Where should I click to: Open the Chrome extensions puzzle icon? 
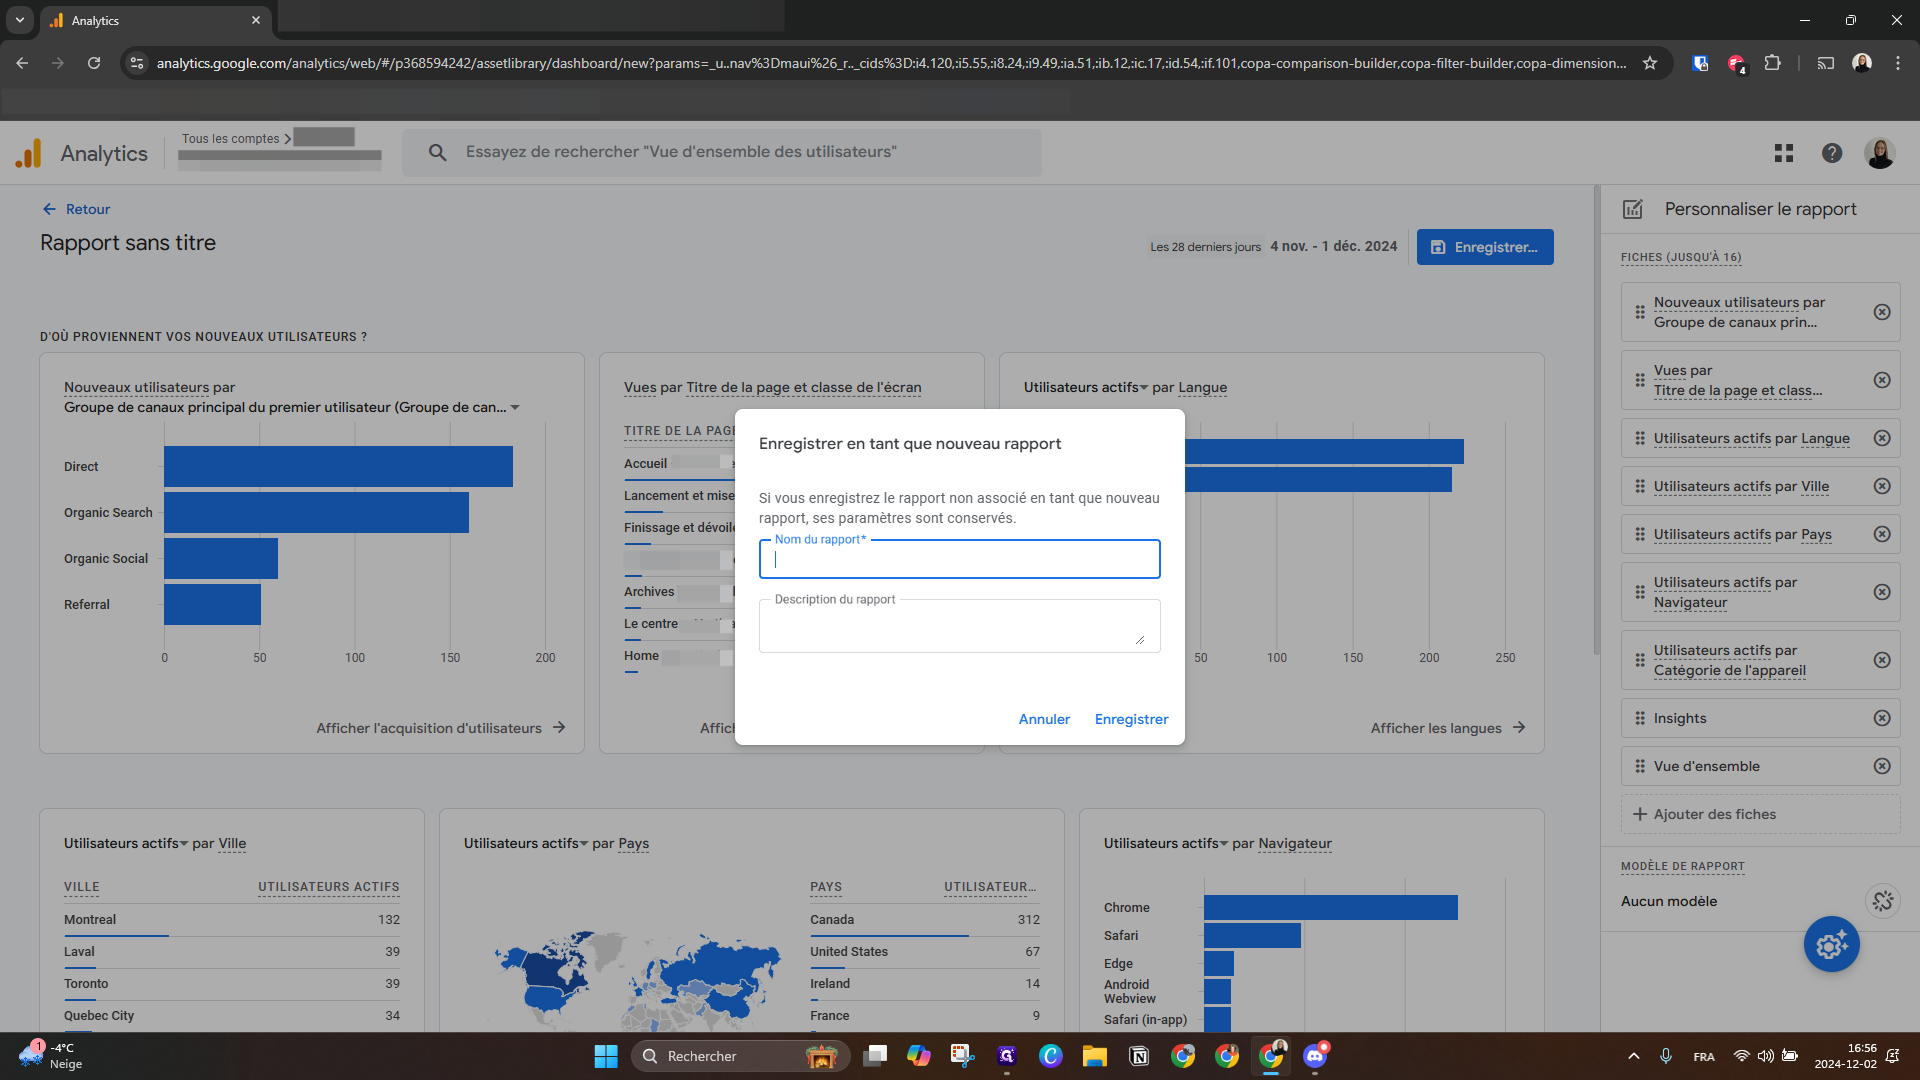point(1772,63)
